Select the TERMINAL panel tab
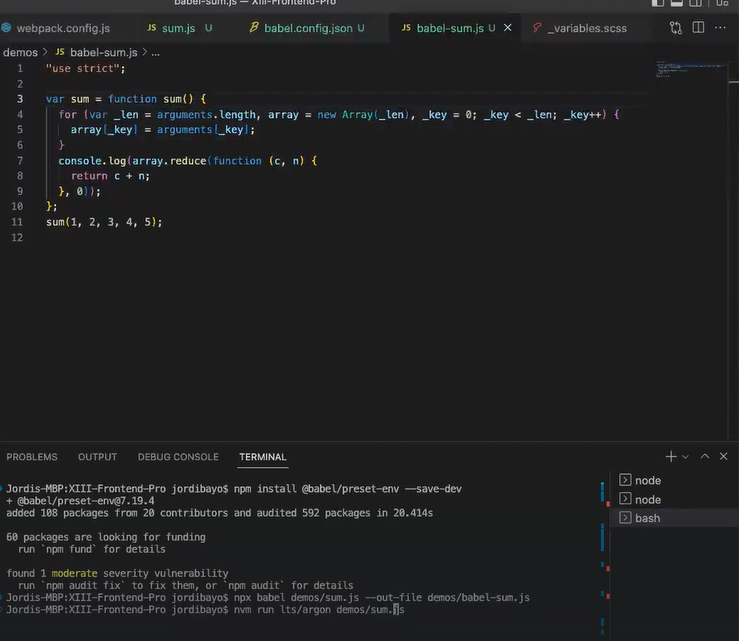This screenshot has width=739, height=641. pos(263,457)
